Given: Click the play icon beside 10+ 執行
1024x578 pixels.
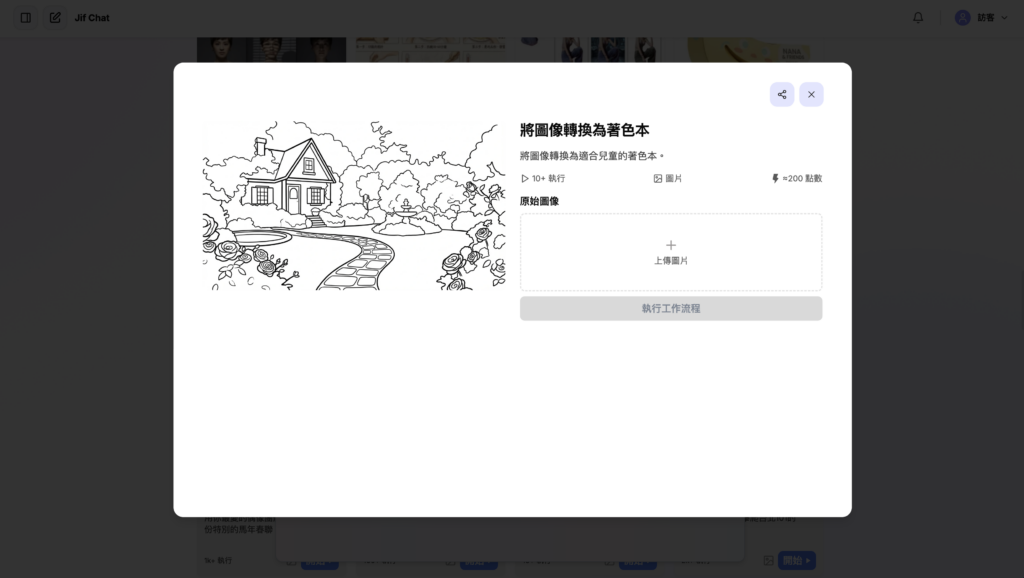Looking at the screenshot, I should click(x=524, y=178).
